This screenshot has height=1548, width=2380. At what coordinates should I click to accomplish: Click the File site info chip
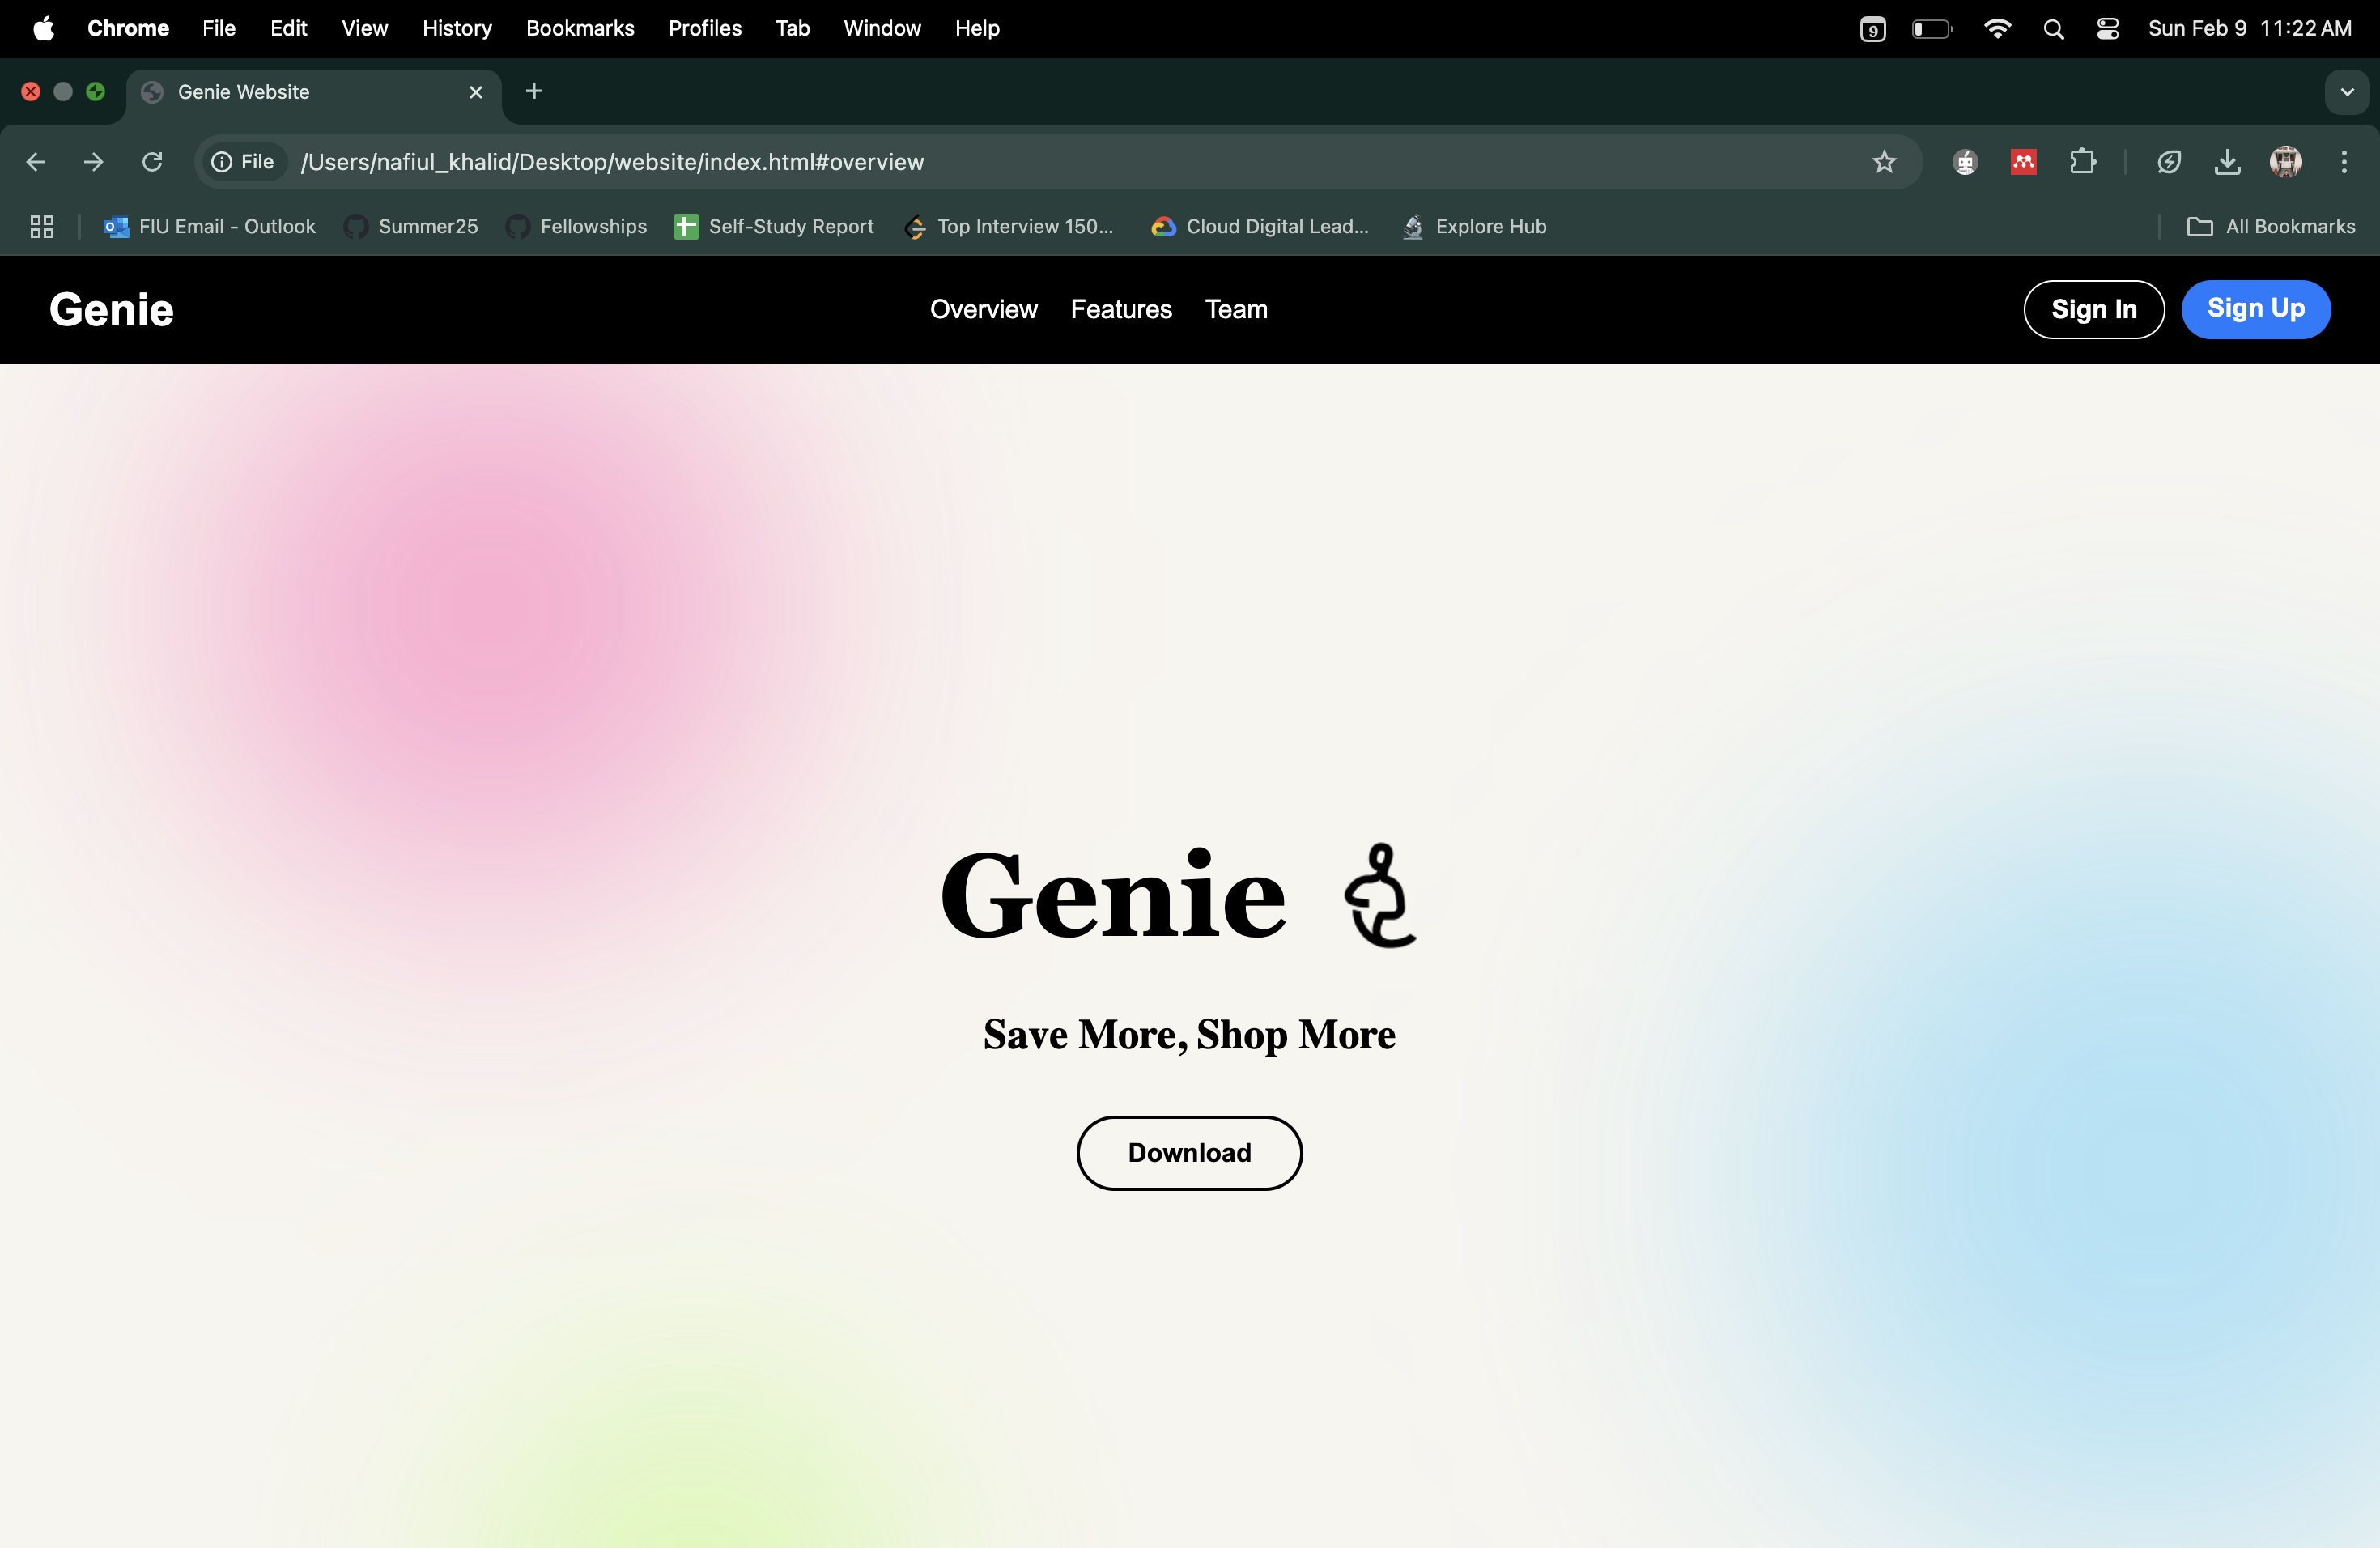tap(243, 162)
